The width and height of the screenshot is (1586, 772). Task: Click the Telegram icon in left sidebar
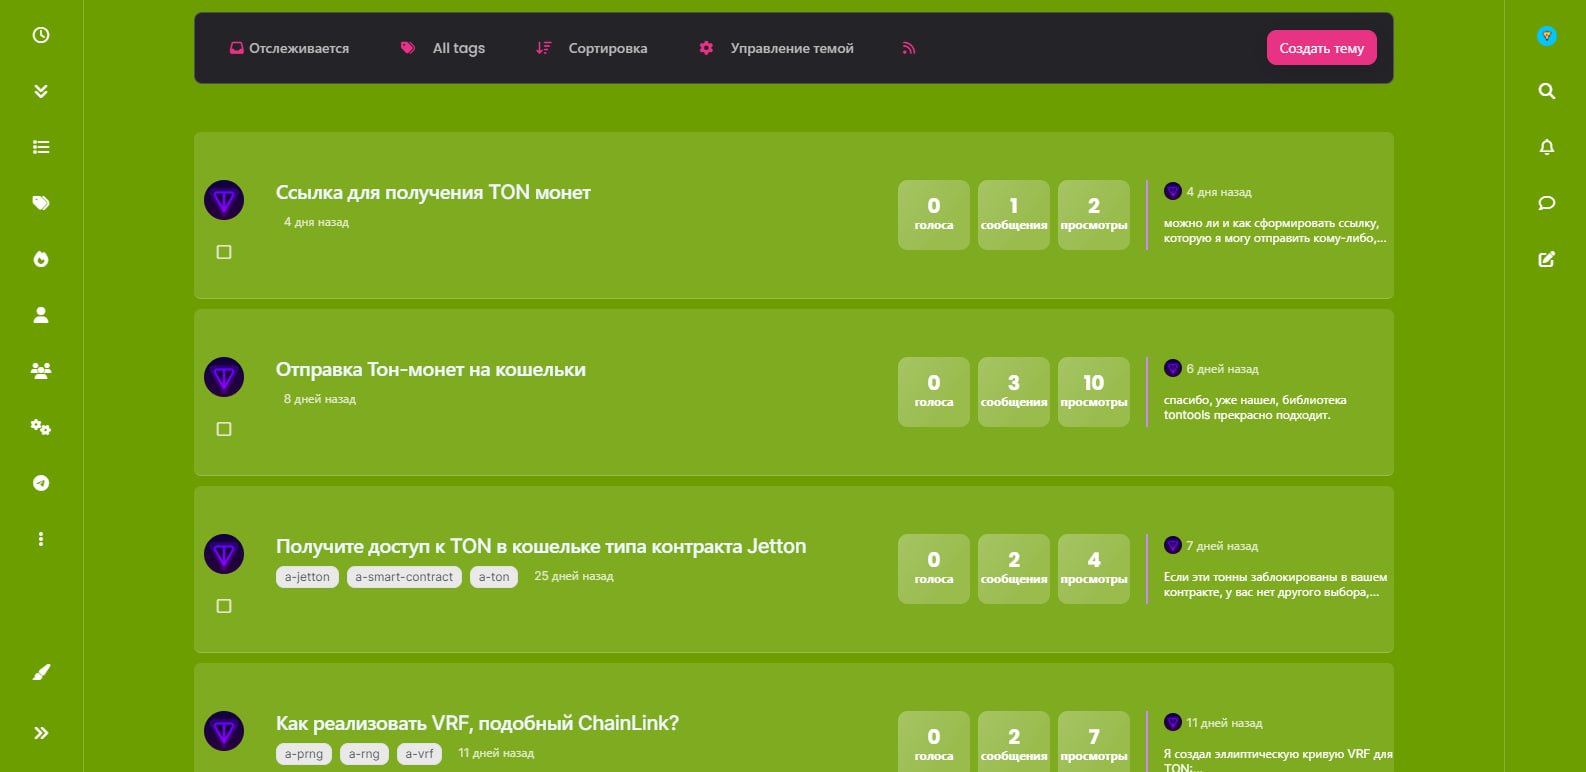coord(41,483)
